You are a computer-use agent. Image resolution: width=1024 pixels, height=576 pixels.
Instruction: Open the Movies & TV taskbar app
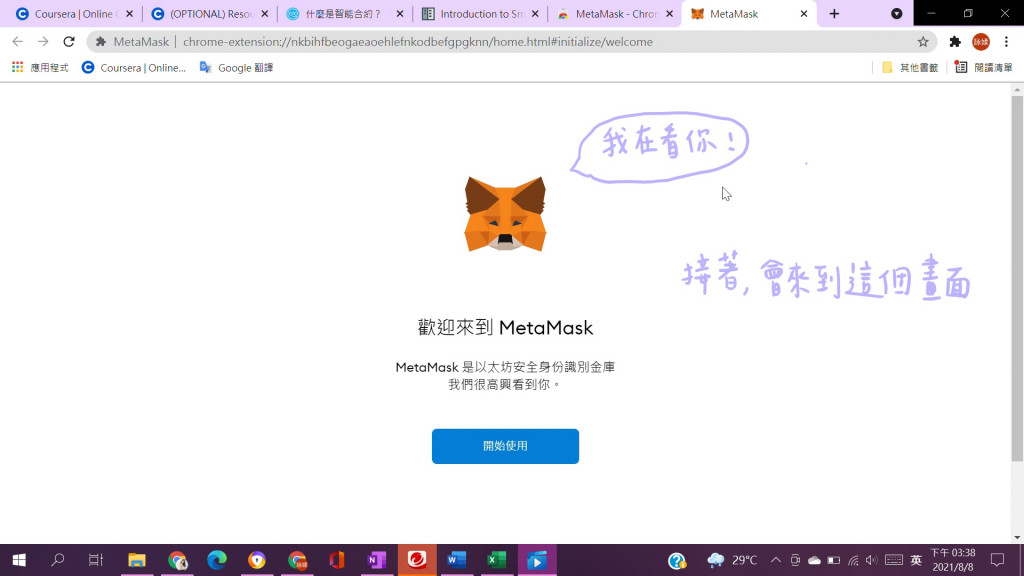pyautogui.click(x=537, y=560)
